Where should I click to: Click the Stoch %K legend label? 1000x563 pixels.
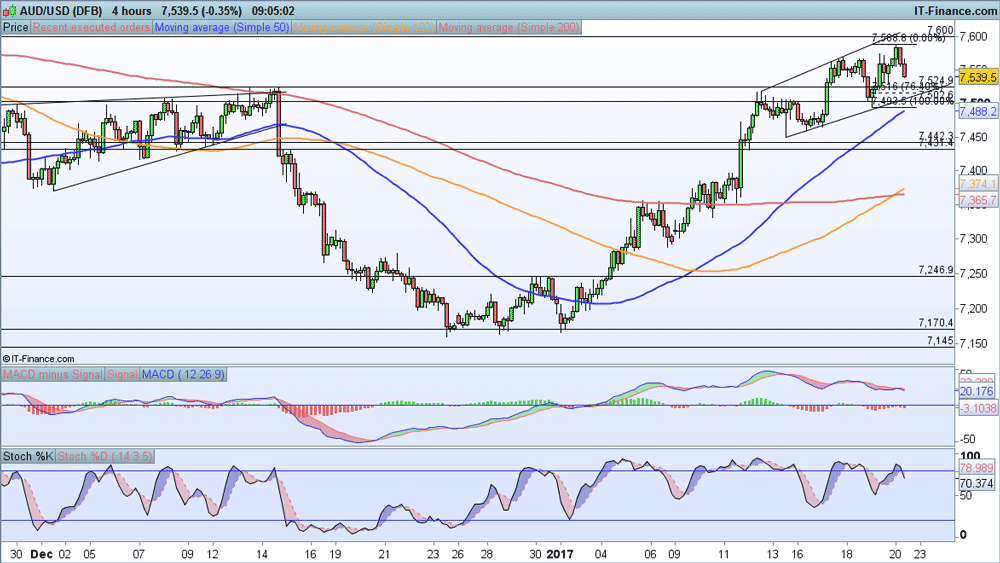[28, 456]
